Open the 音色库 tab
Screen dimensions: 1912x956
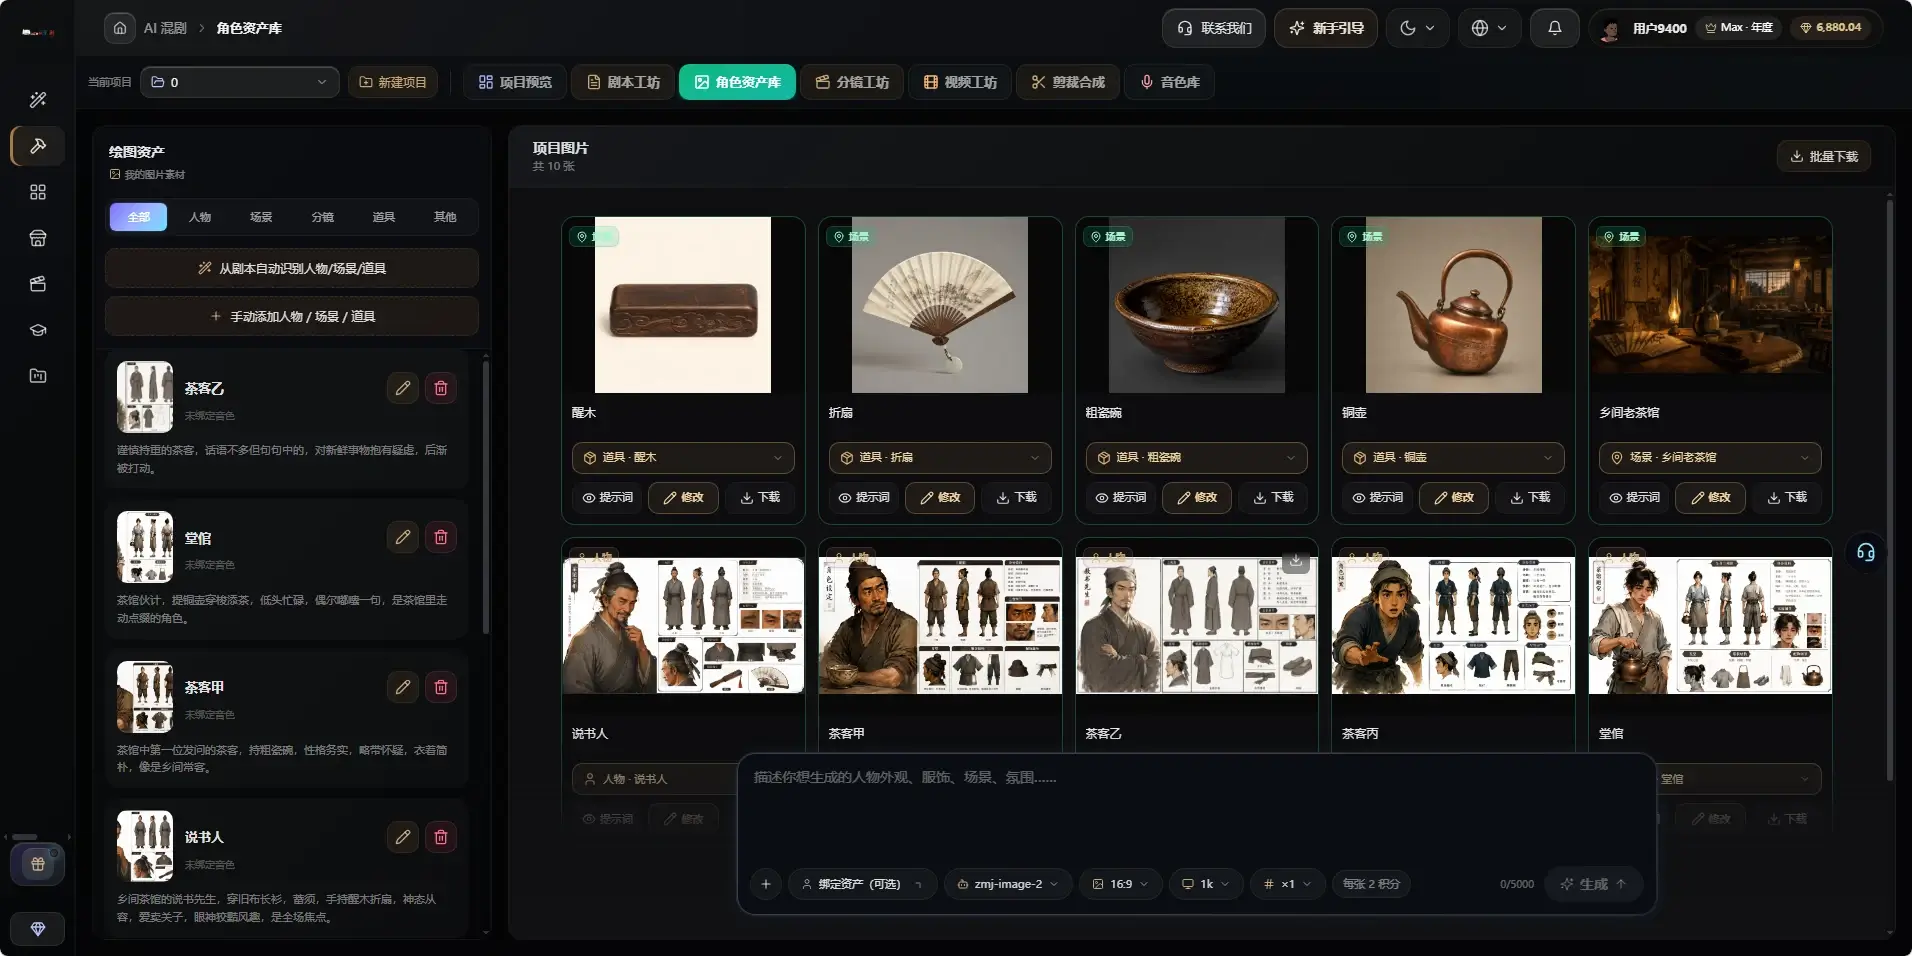point(1170,82)
